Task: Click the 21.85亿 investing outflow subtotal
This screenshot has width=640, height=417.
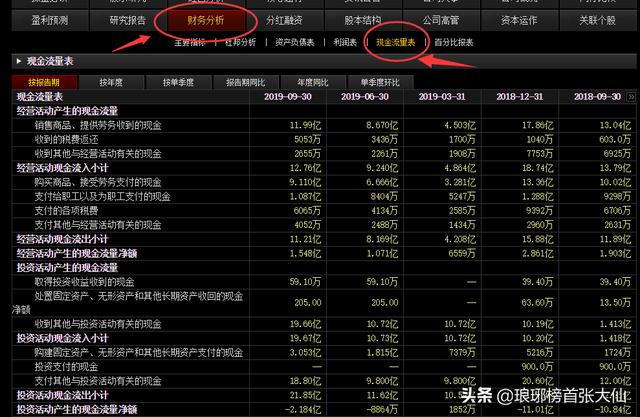Action: pyautogui.click(x=305, y=395)
